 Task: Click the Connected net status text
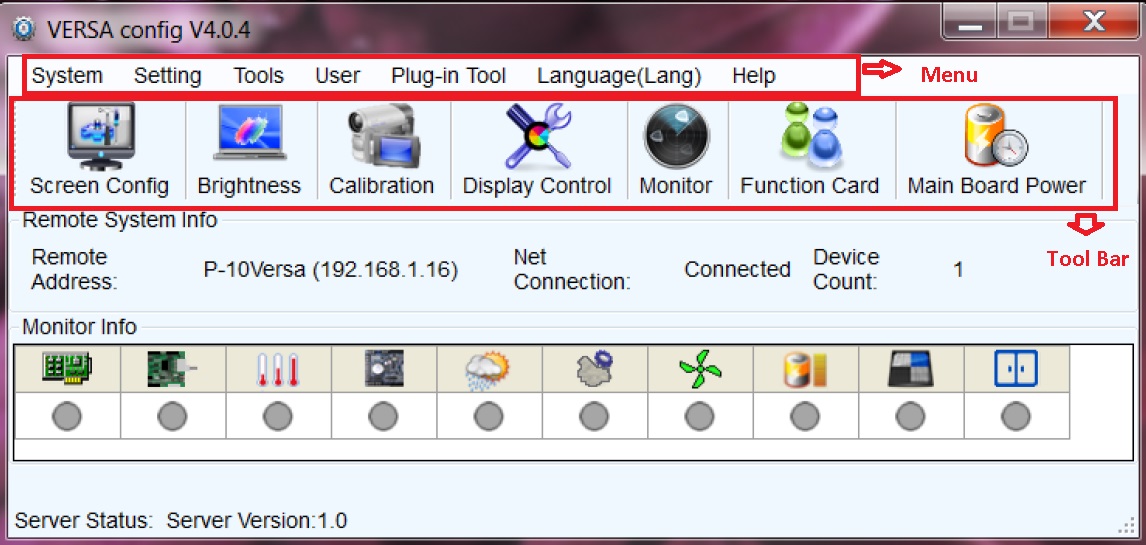[737, 270]
